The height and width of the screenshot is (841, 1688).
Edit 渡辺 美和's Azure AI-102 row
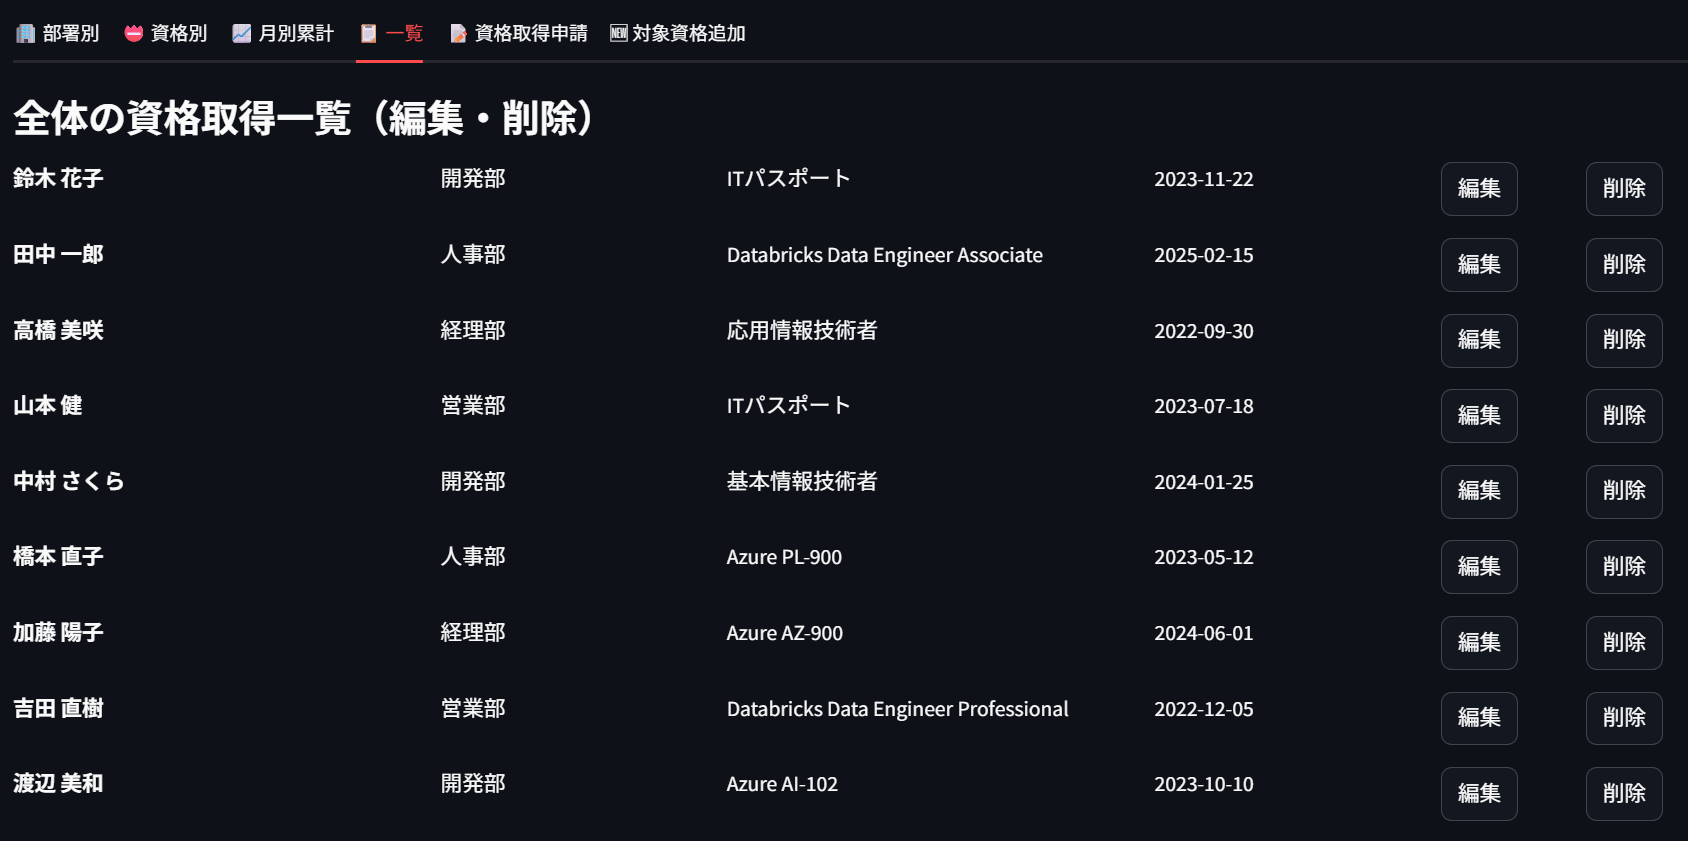point(1479,794)
